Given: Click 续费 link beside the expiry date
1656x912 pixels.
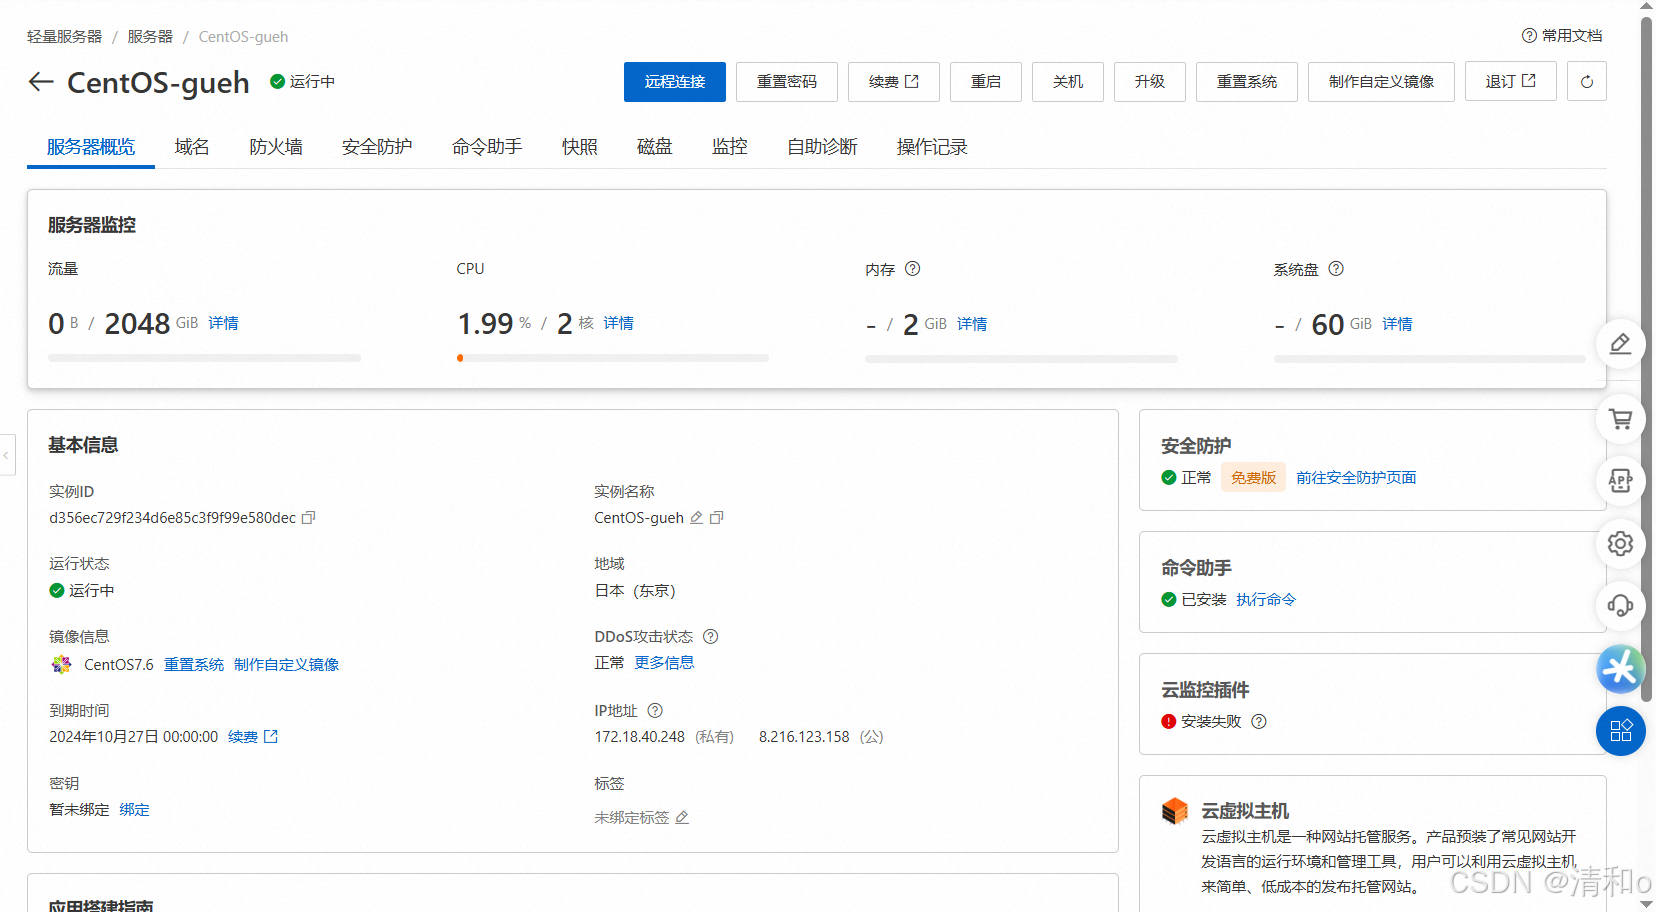Looking at the screenshot, I should pos(253,737).
